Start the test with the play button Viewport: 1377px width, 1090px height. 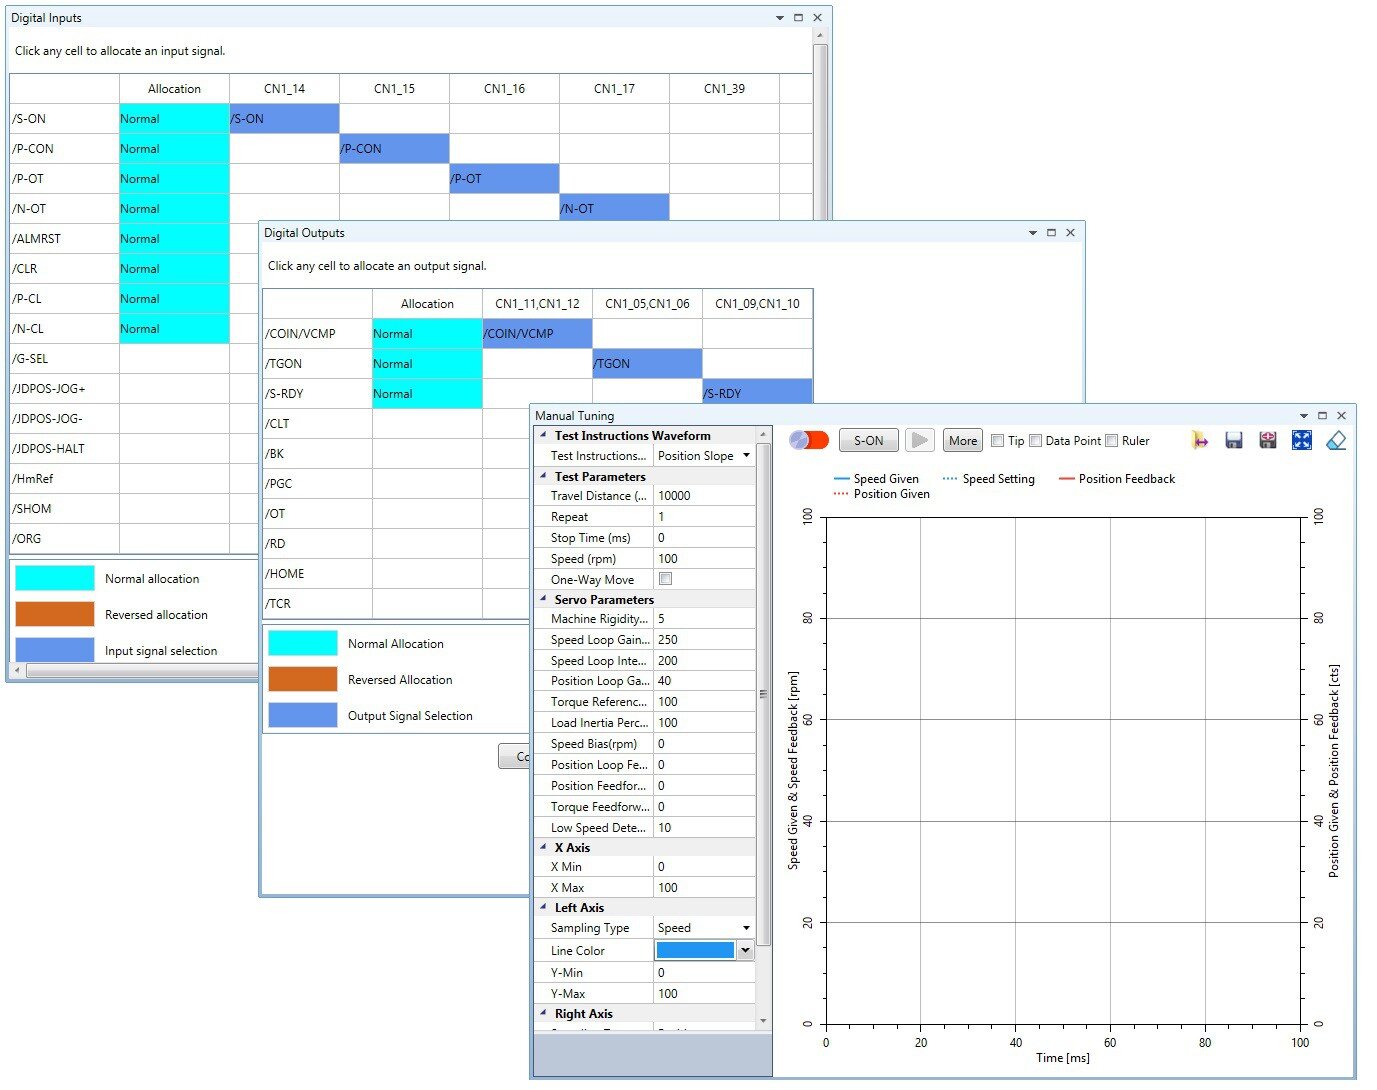pos(920,440)
